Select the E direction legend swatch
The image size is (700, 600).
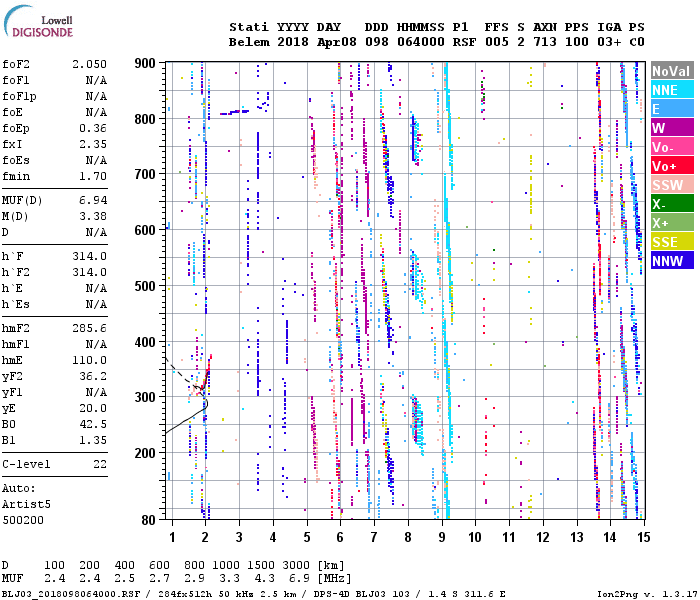point(672,108)
